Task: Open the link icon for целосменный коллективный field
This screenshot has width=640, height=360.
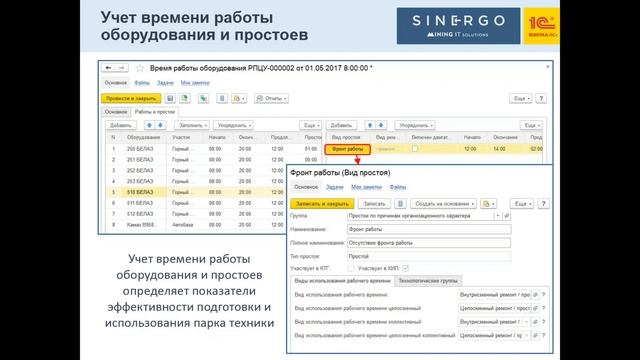Action: pos(535,336)
